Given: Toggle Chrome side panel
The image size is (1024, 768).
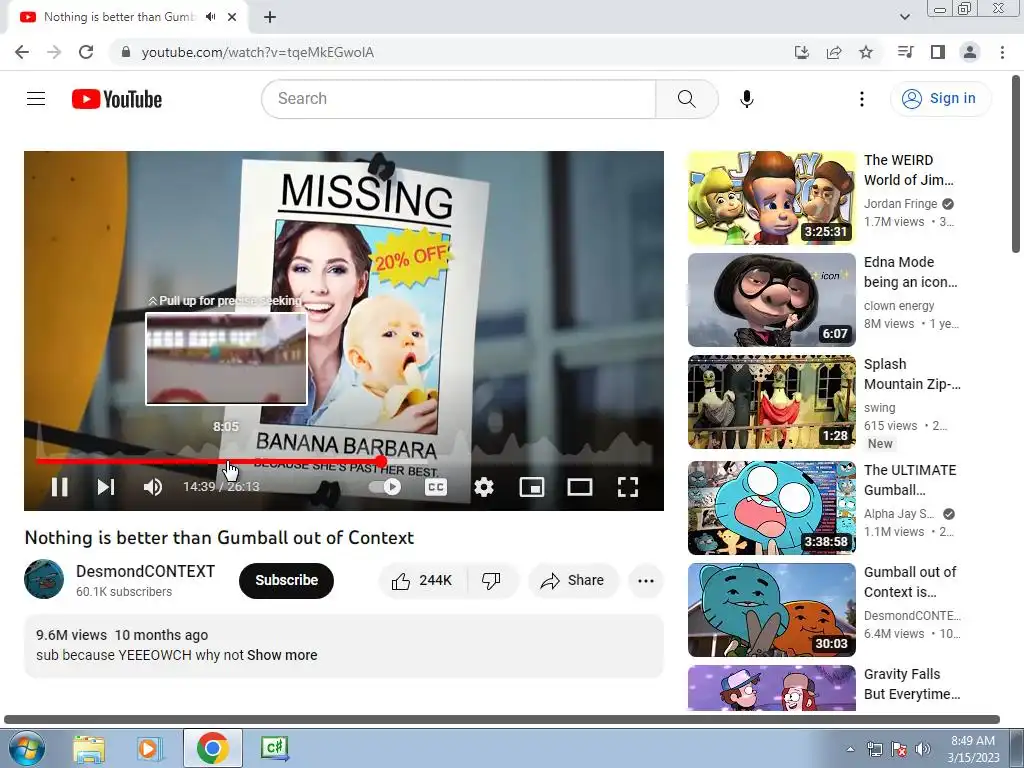Looking at the screenshot, I should 938,52.
